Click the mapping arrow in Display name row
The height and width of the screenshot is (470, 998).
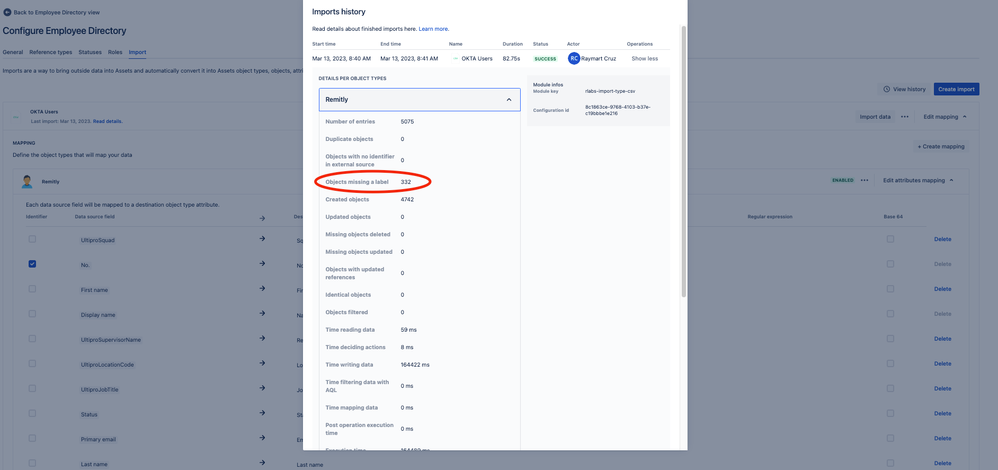click(x=262, y=314)
